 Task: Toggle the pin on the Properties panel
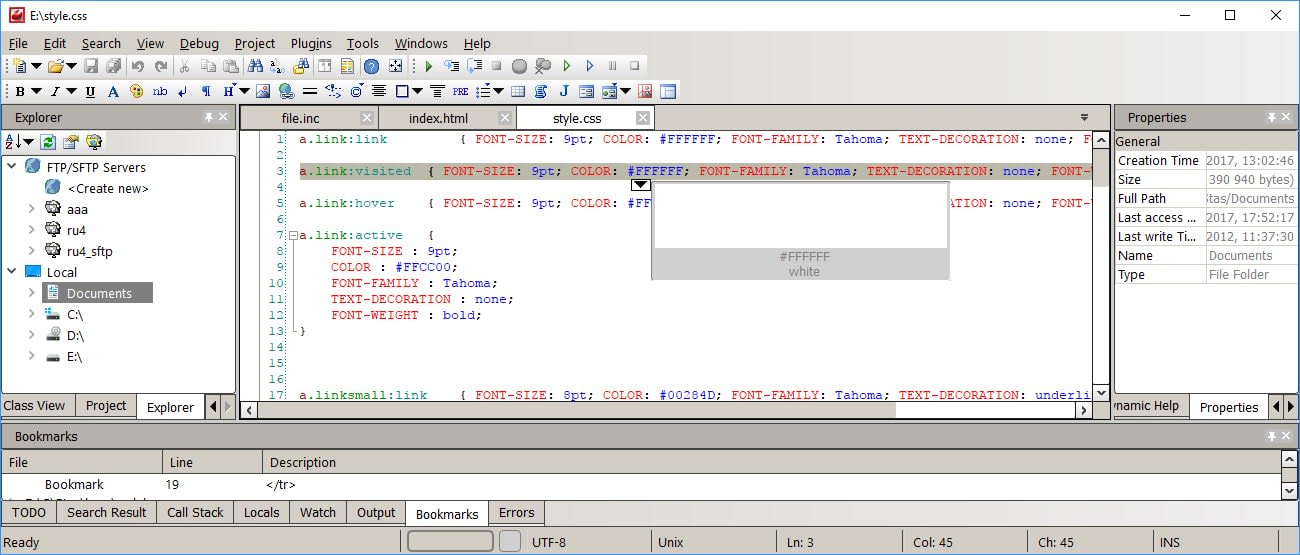[x=1271, y=118]
